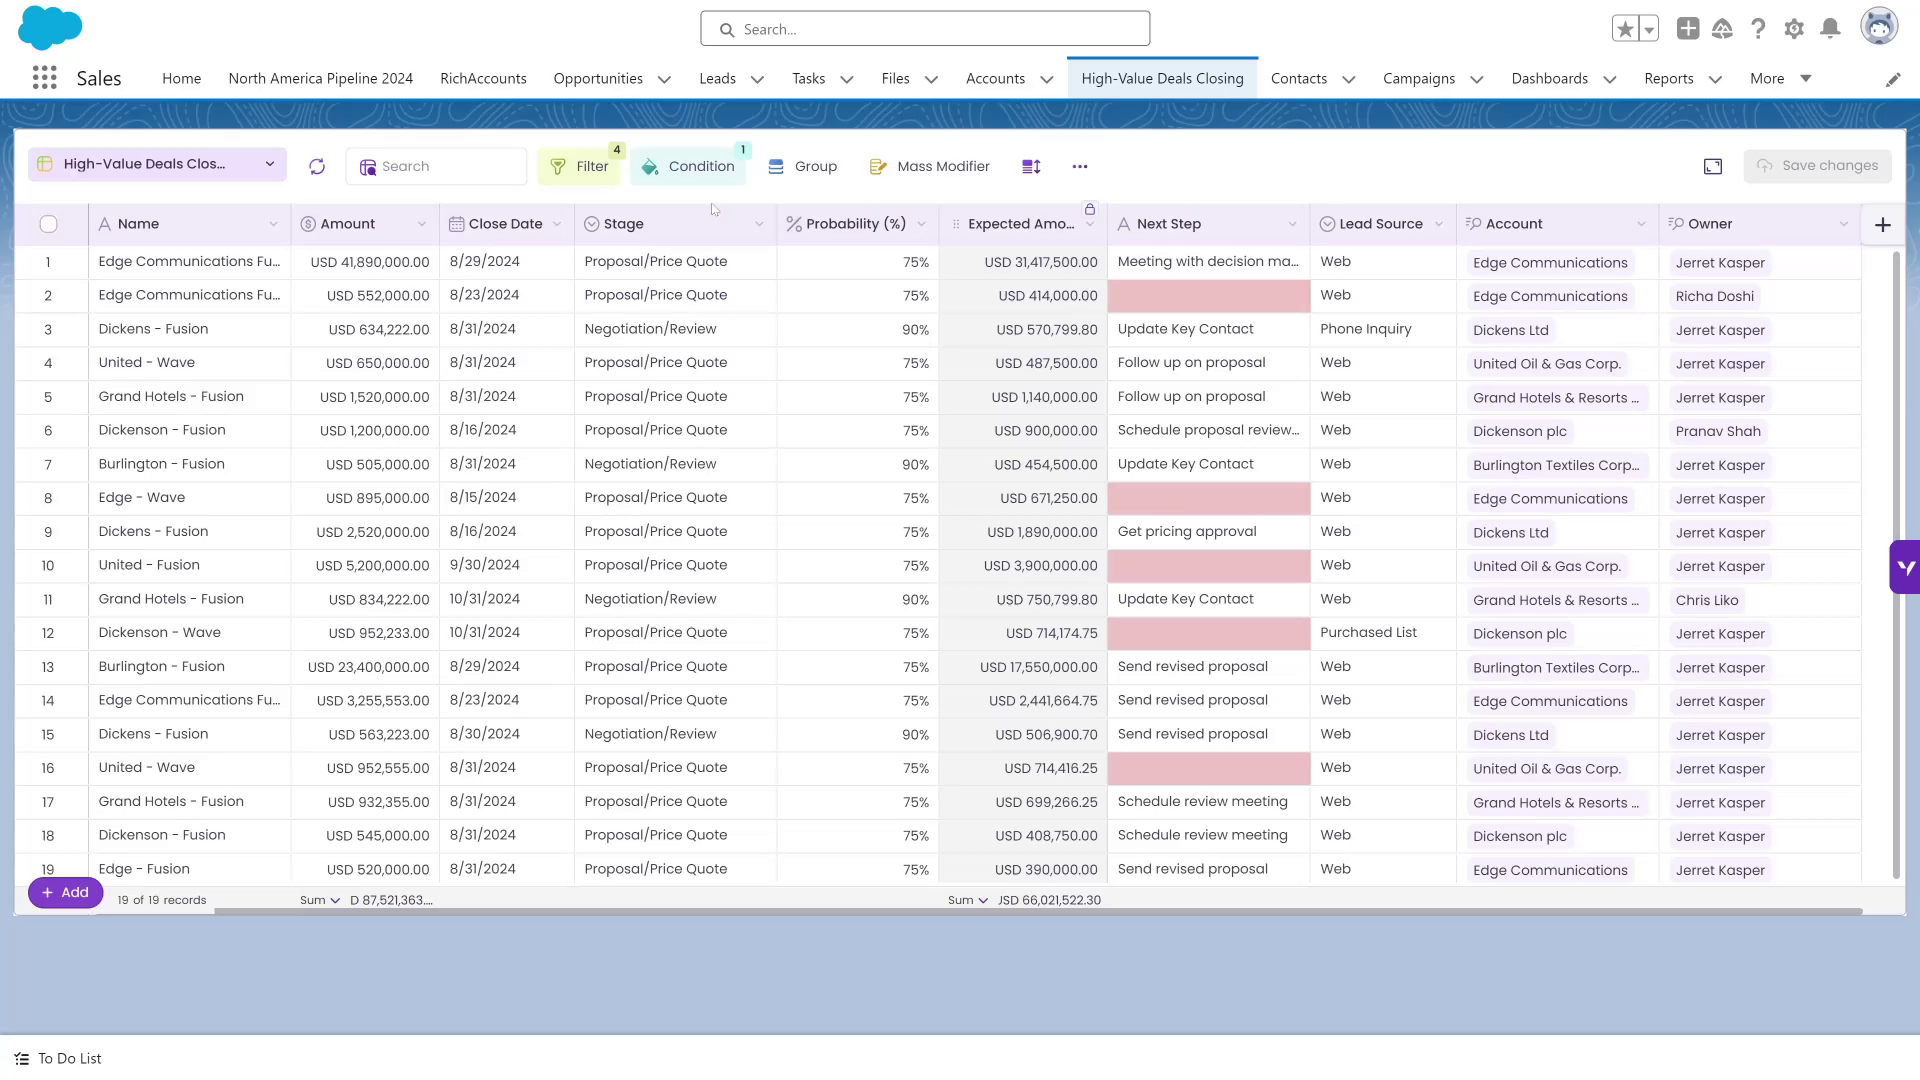Click the horizontal scrollbar of the grid
This screenshot has width=1920, height=1080.
click(1038, 911)
